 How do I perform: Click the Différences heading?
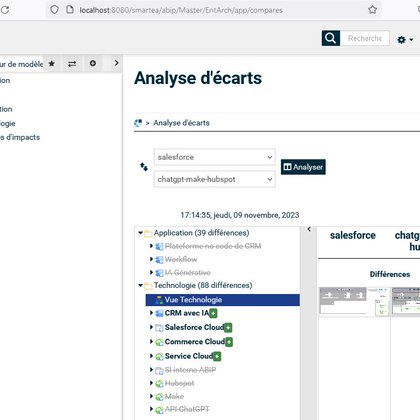390,274
